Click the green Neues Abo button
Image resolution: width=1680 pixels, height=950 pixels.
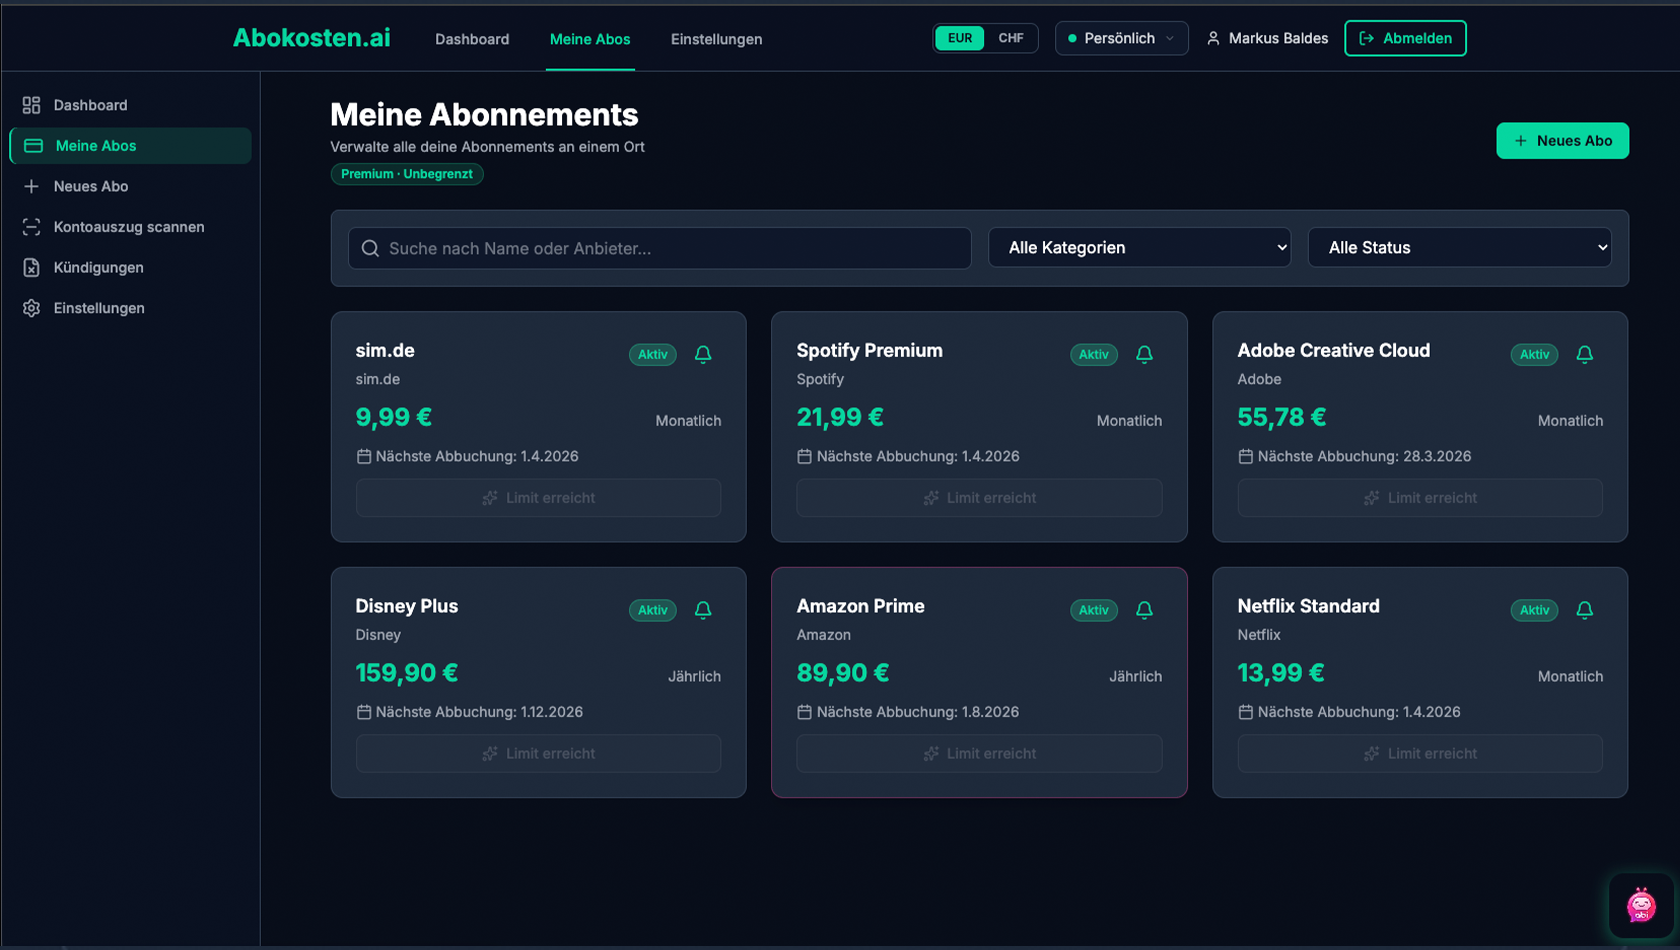click(1562, 141)
